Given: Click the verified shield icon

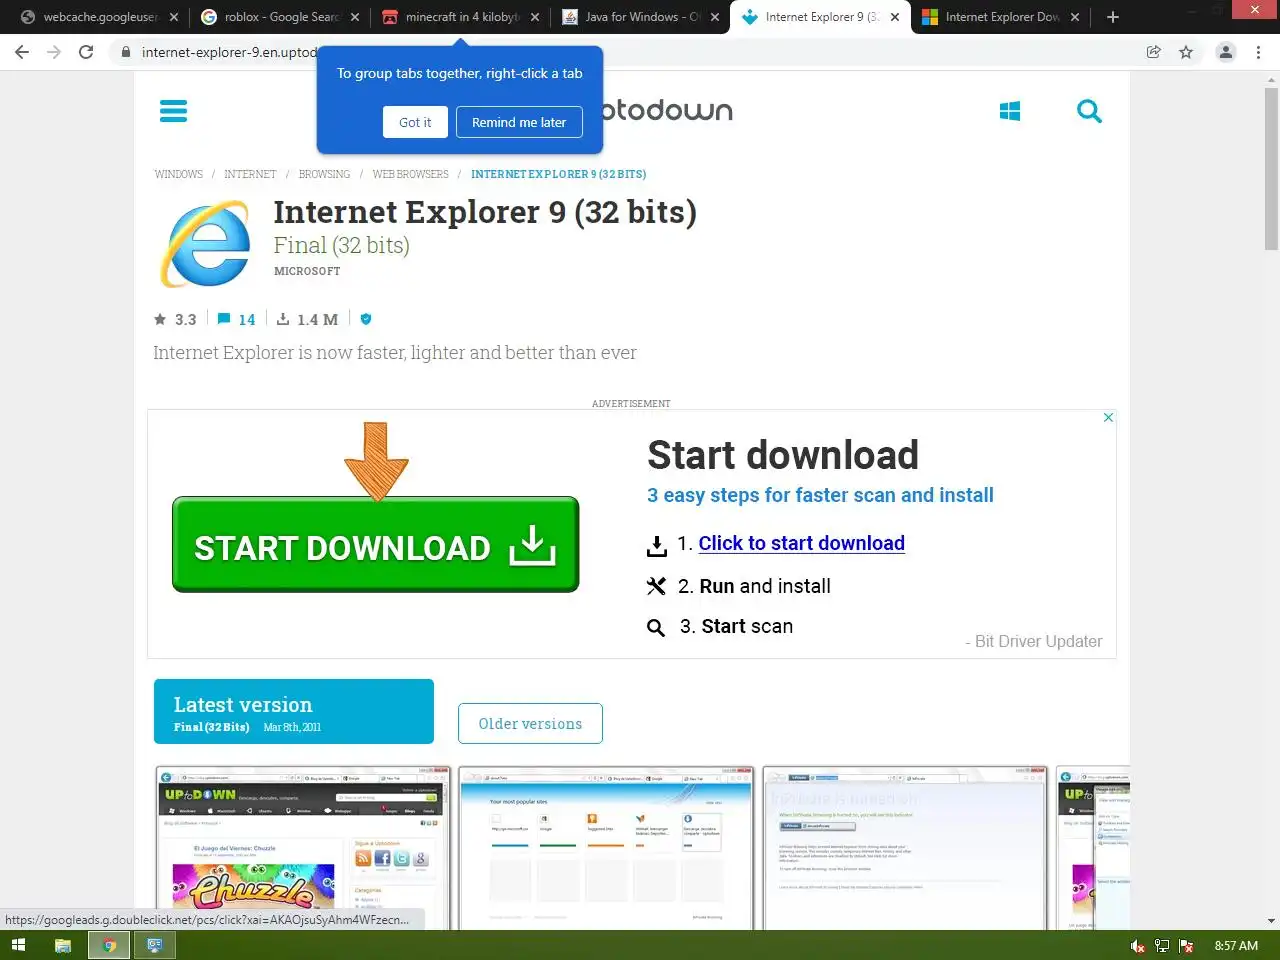Looking at the screenshot, I should point(366,319).
